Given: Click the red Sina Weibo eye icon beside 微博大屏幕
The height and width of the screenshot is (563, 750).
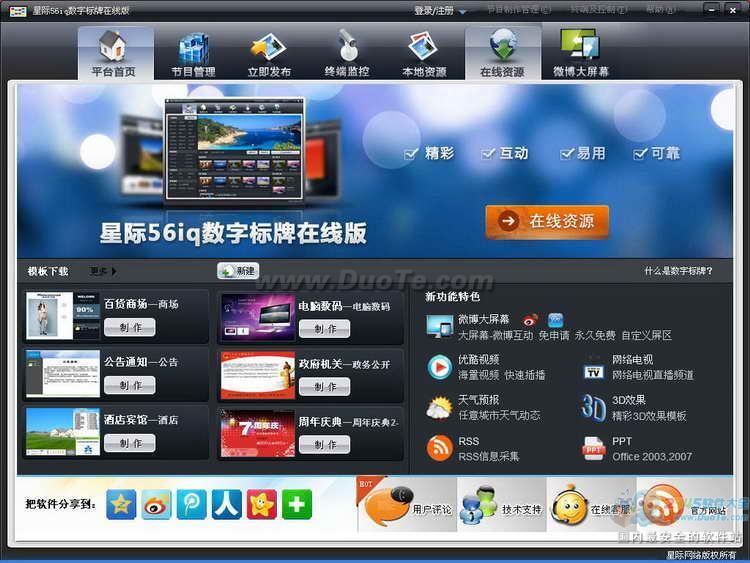Looking at the screenshot, I should 529,320.
